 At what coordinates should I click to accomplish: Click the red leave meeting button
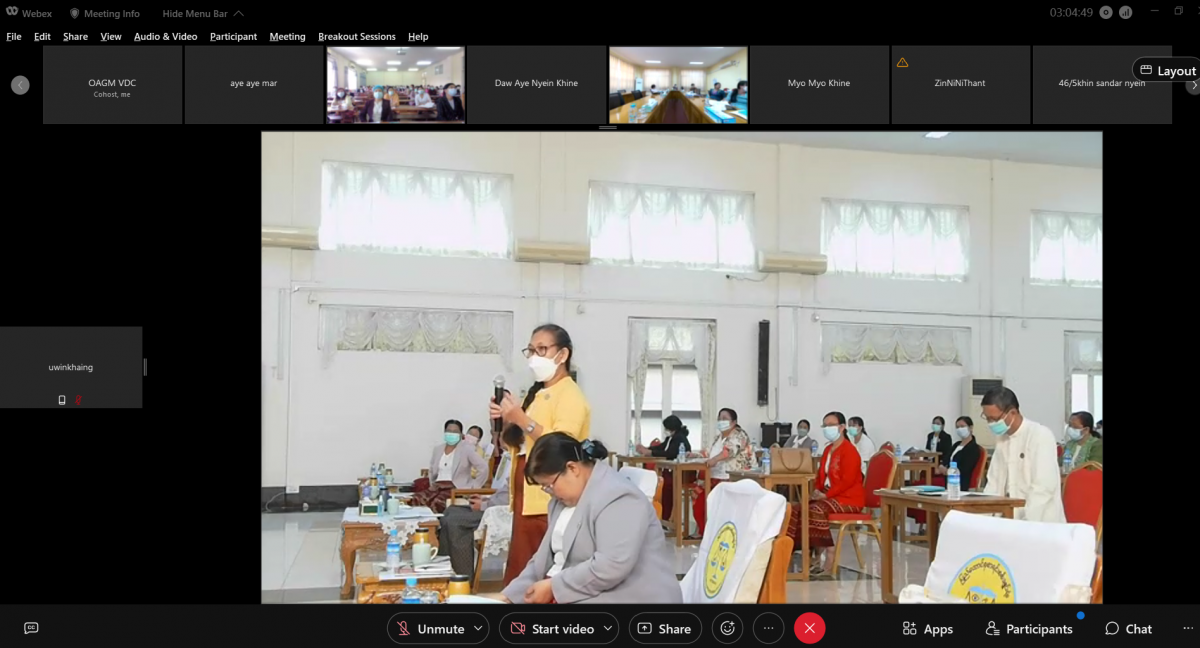pyautogui.click(x=809, y=628)
